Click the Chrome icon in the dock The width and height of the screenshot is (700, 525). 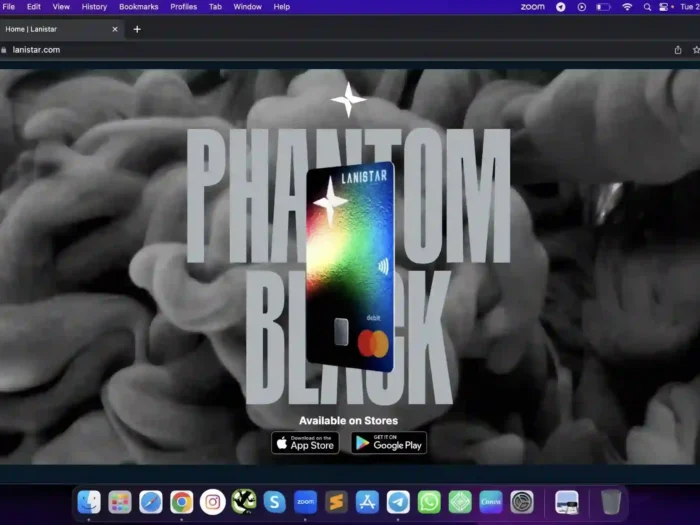[x=181, y=502]
